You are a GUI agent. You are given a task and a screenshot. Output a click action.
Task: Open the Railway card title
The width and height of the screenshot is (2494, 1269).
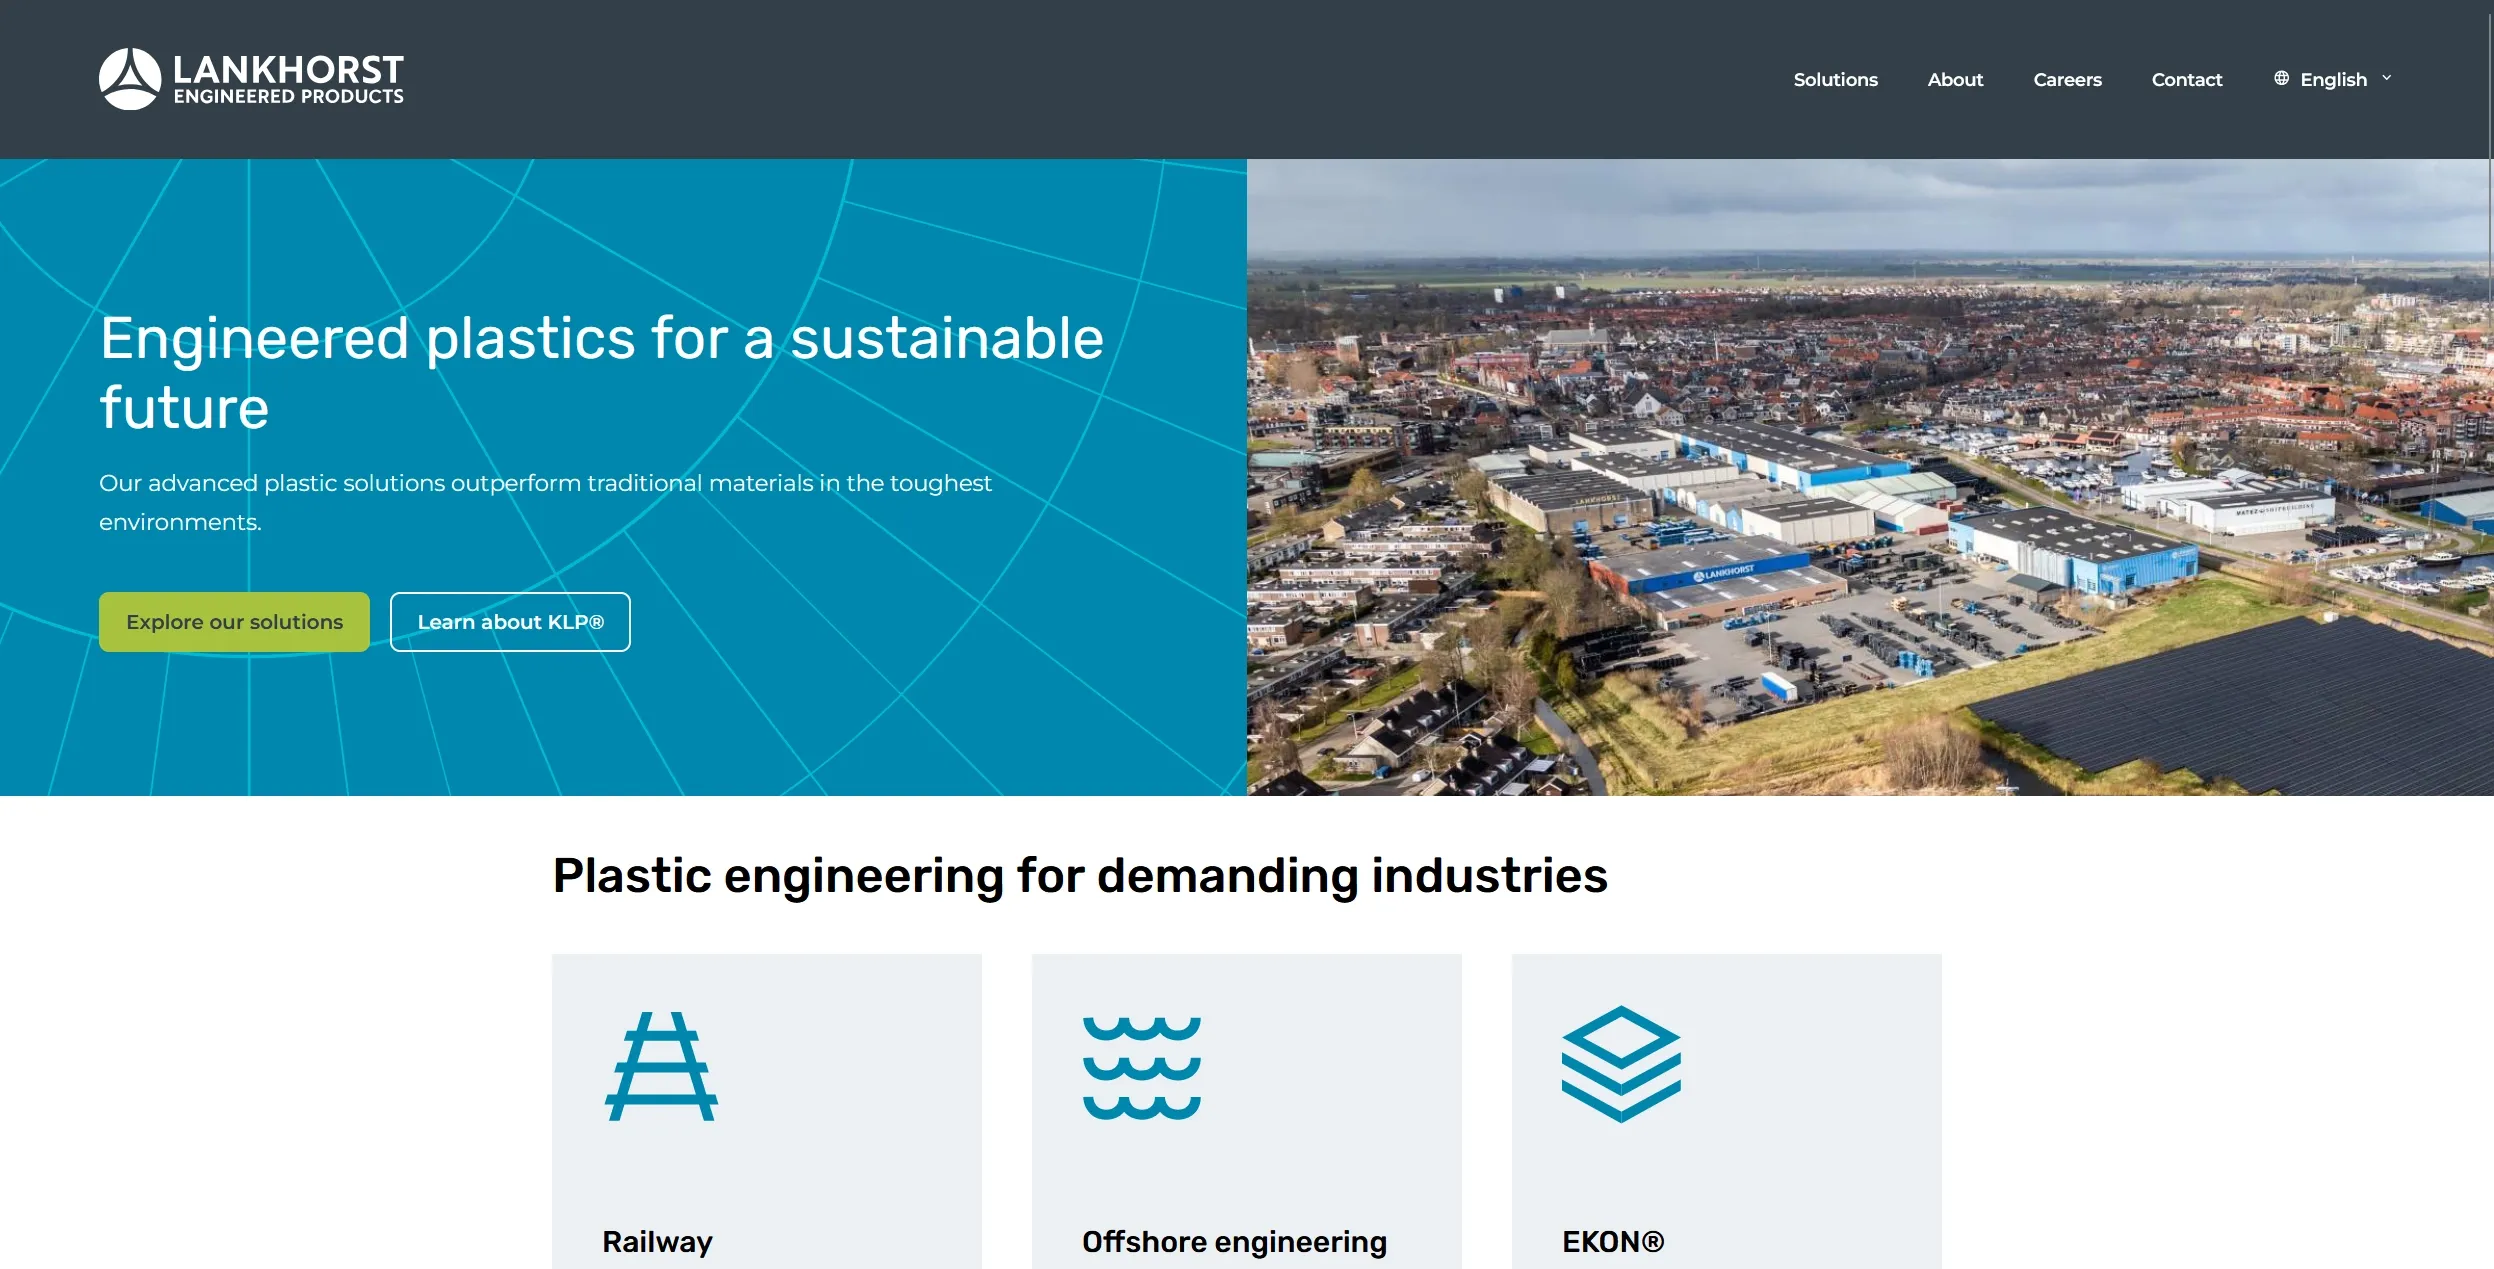[657, 1242]
